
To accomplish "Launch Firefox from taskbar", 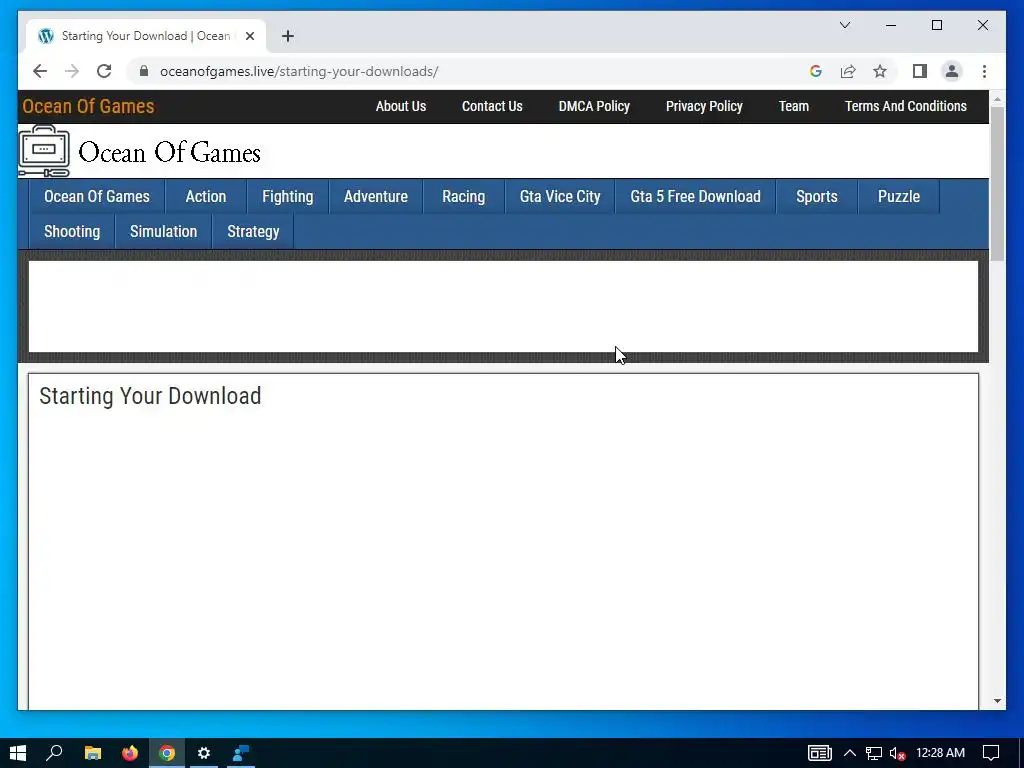I will 130,753.
